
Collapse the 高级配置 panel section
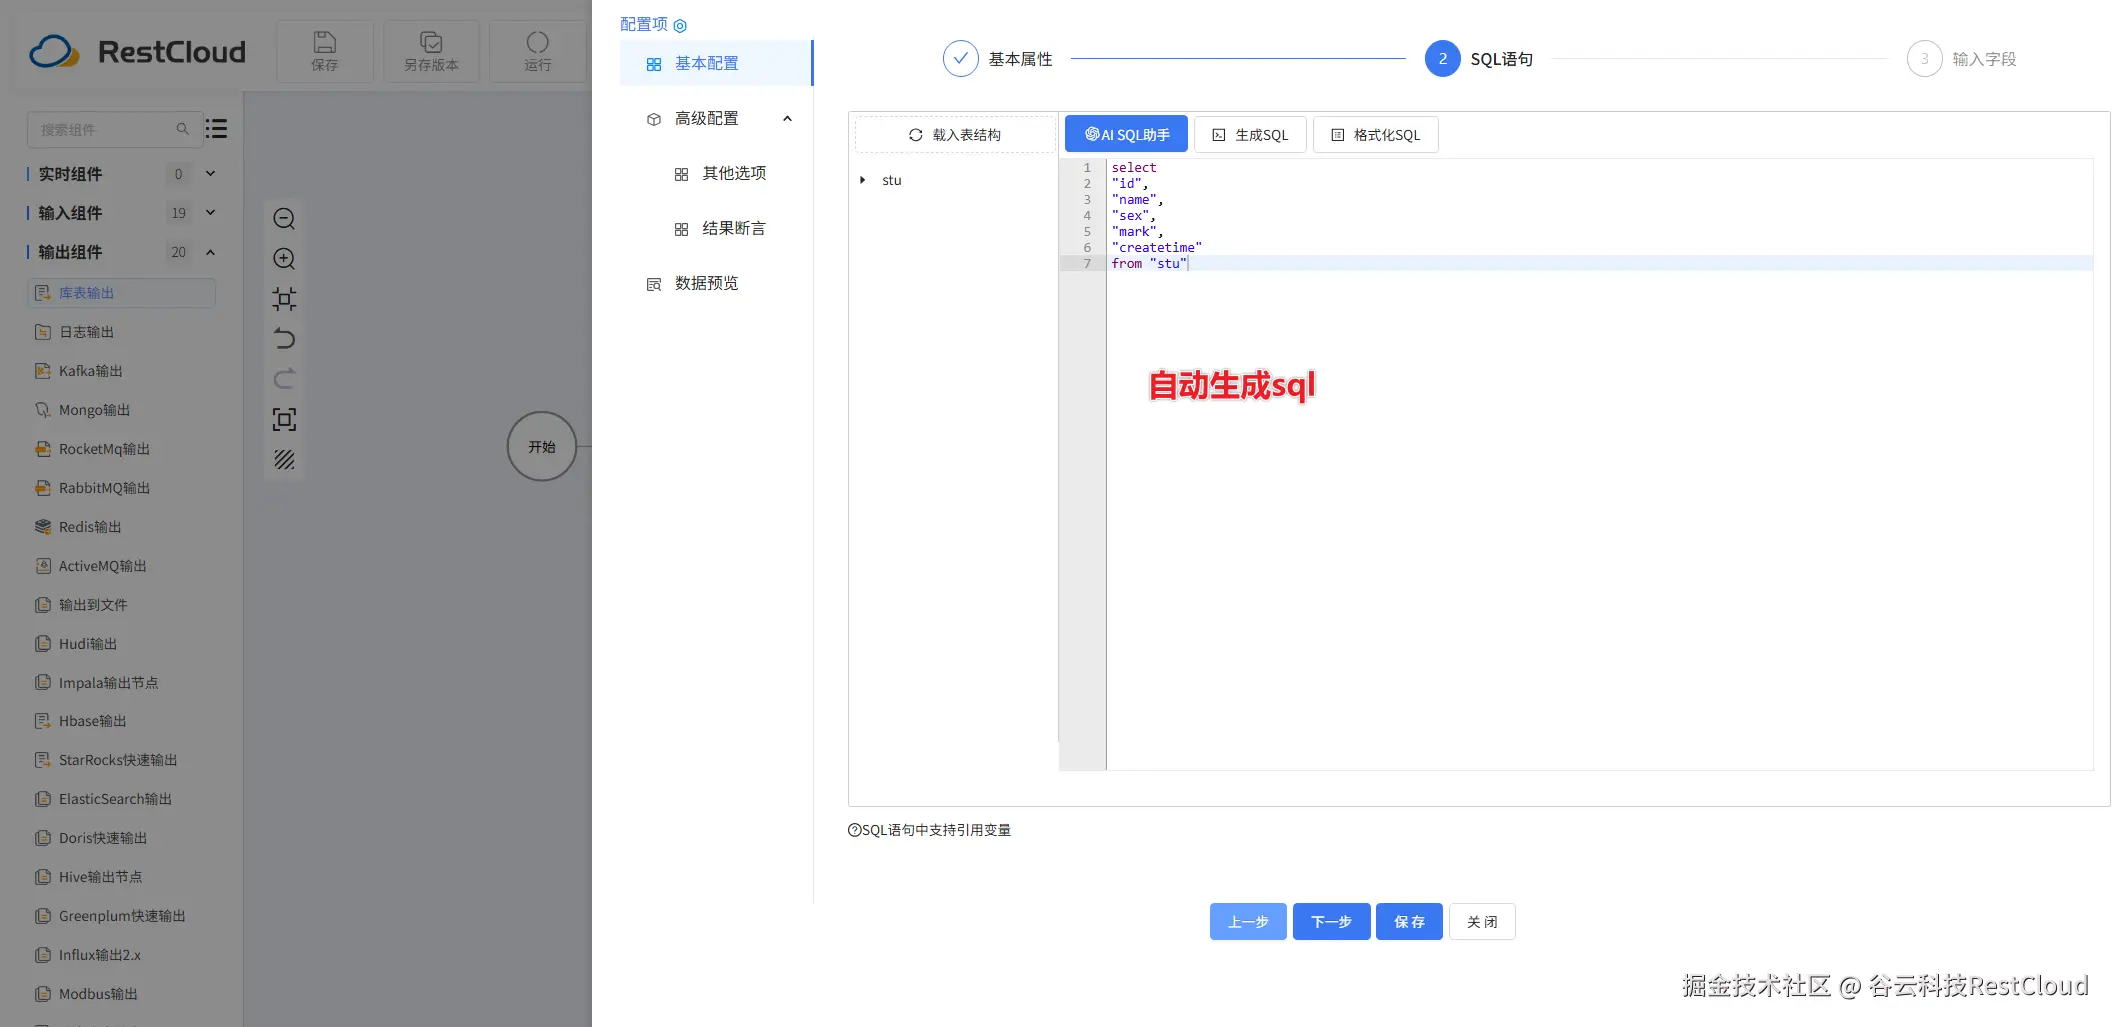(x=788, y=118)
